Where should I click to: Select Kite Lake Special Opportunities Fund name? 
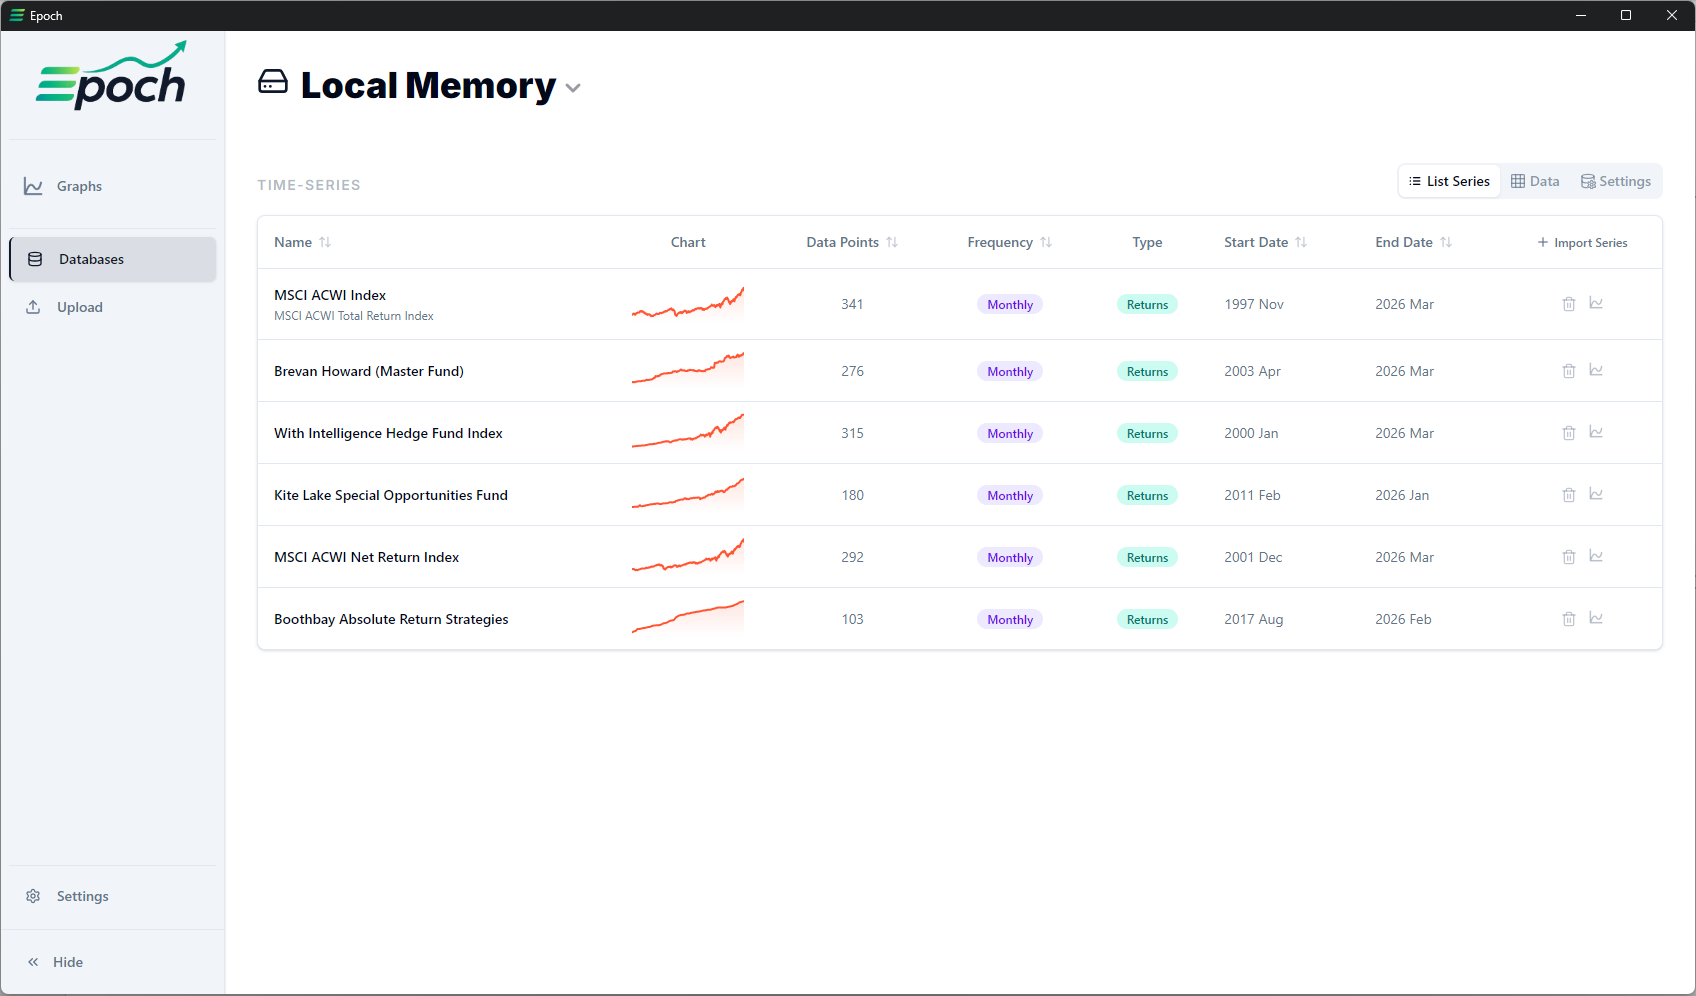[x=391, y=495]
